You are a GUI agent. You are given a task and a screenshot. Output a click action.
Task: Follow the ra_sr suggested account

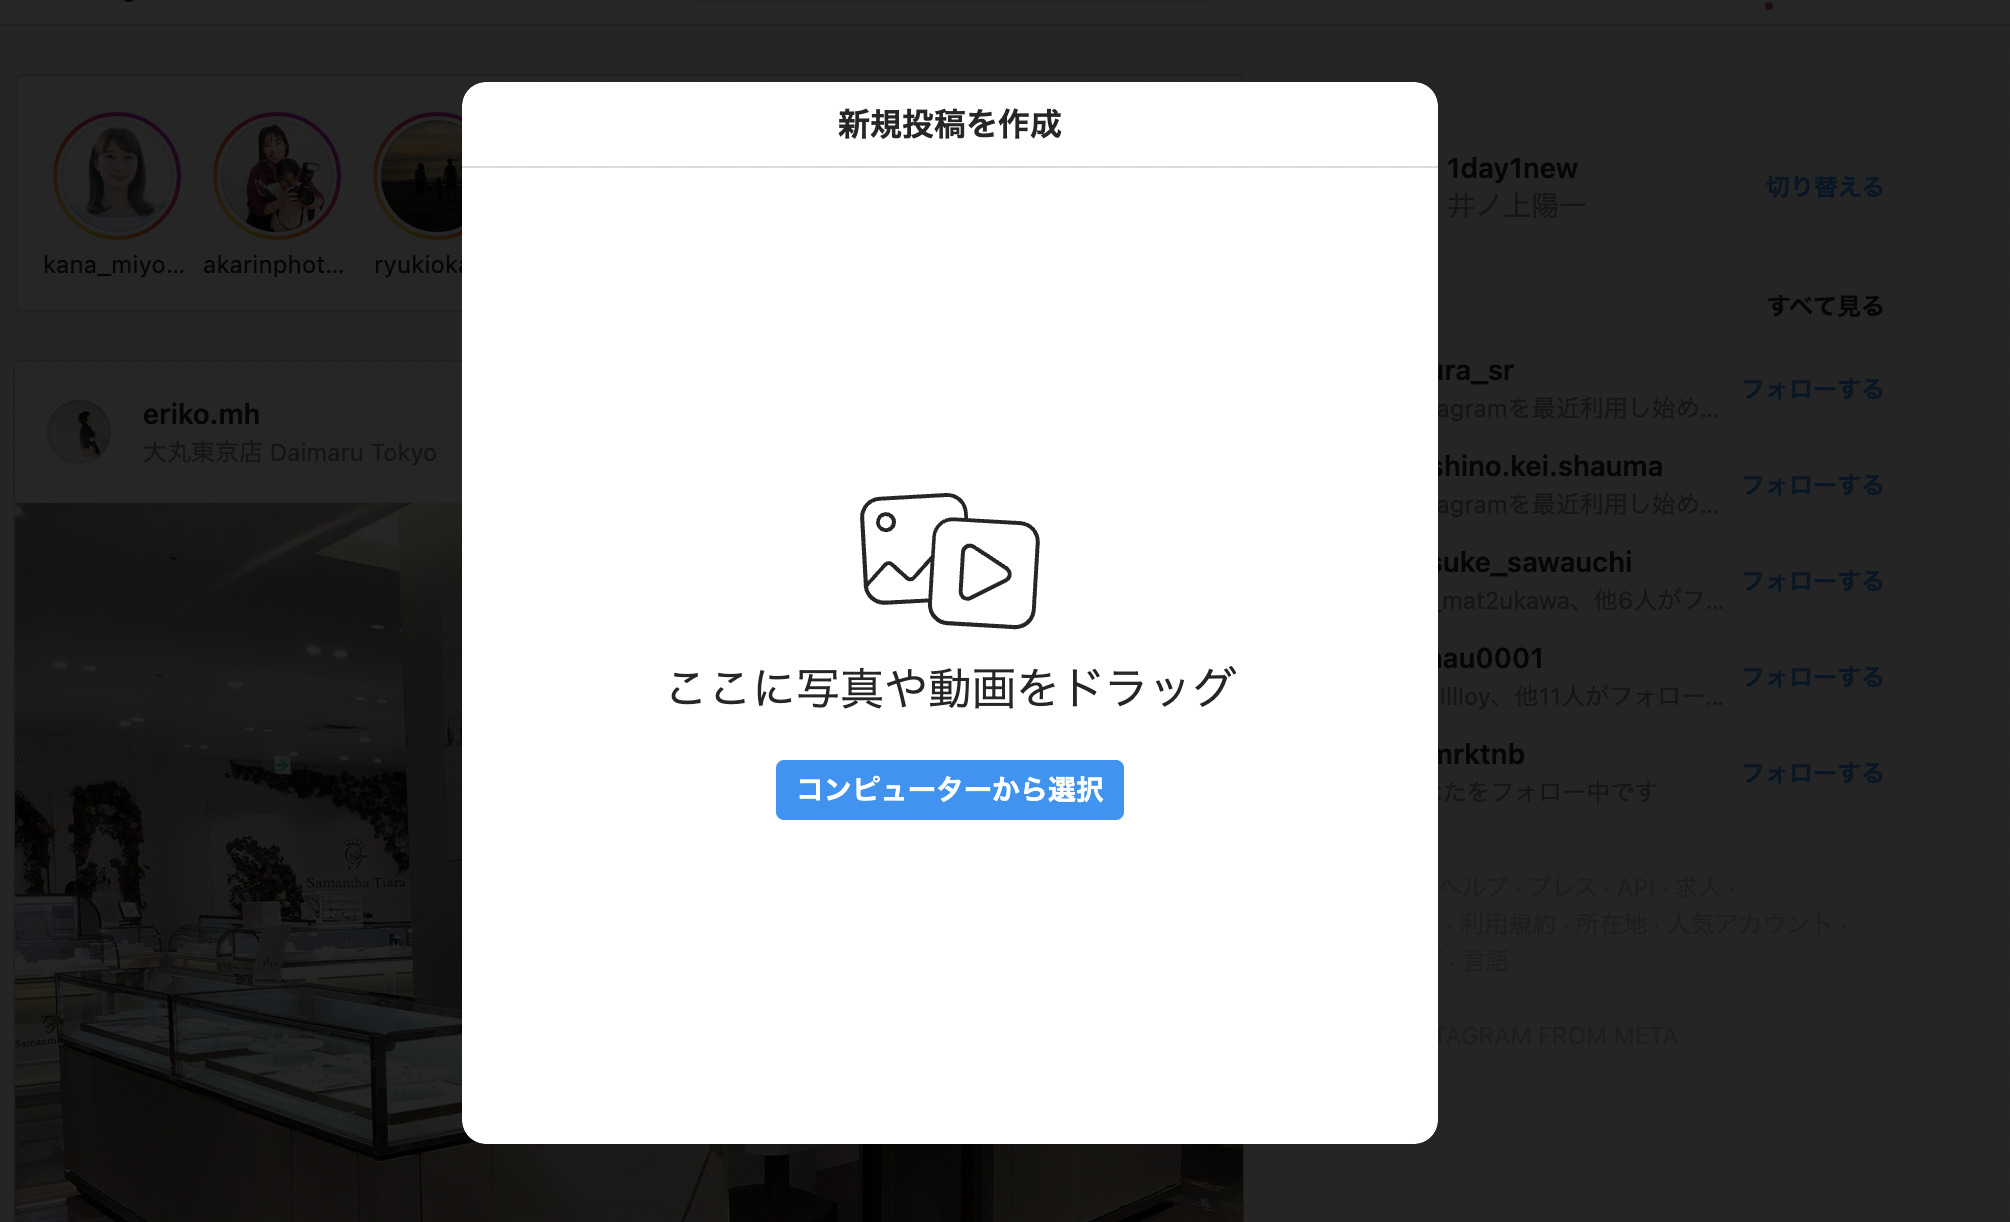point(1812,389)
